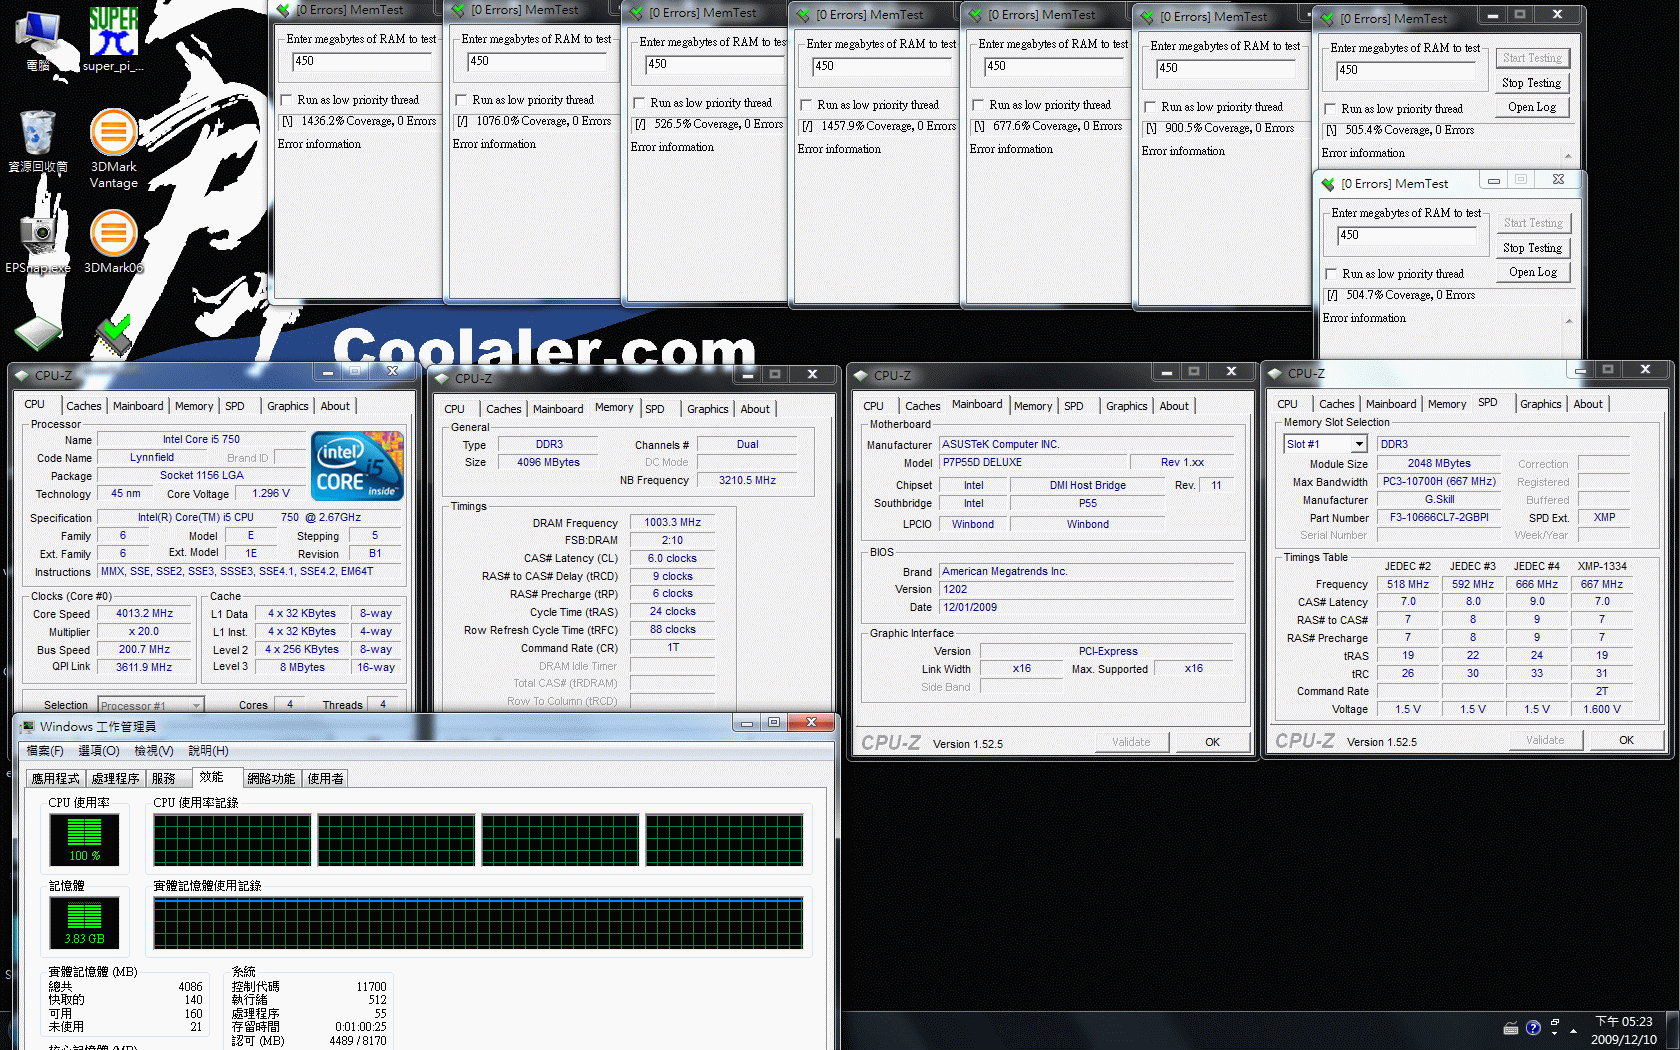Enable low priority thread in 526.5% coverage MemTest
The height and width of the screenshot is (1050, 1680).
click(640, 103)
